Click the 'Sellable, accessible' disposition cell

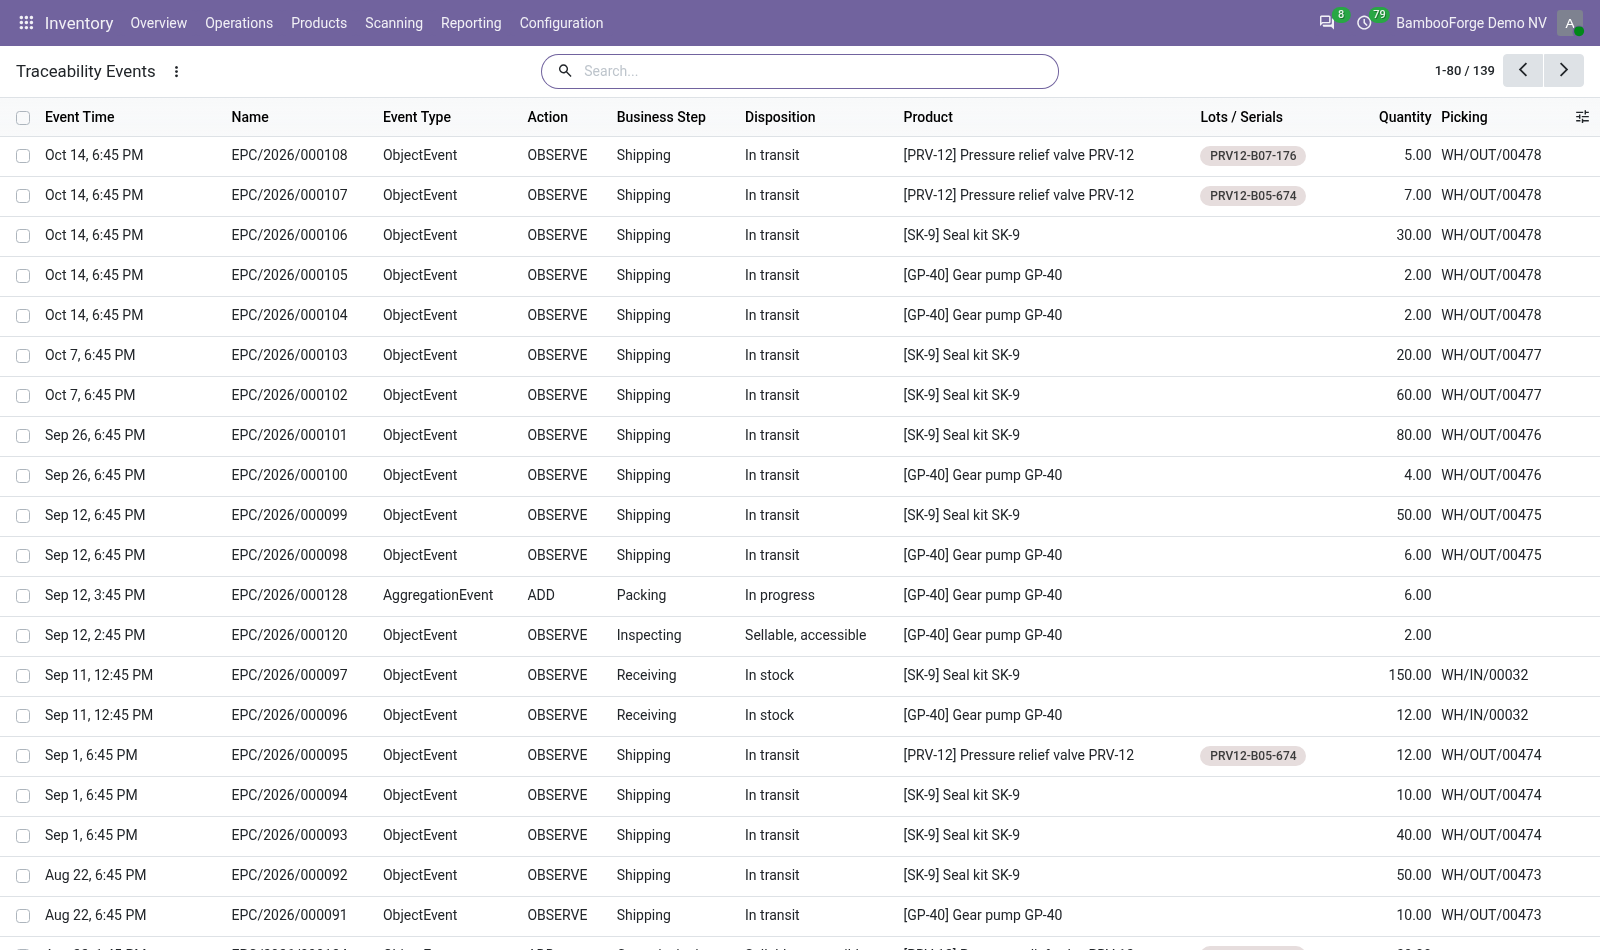[x=805, y=635]
